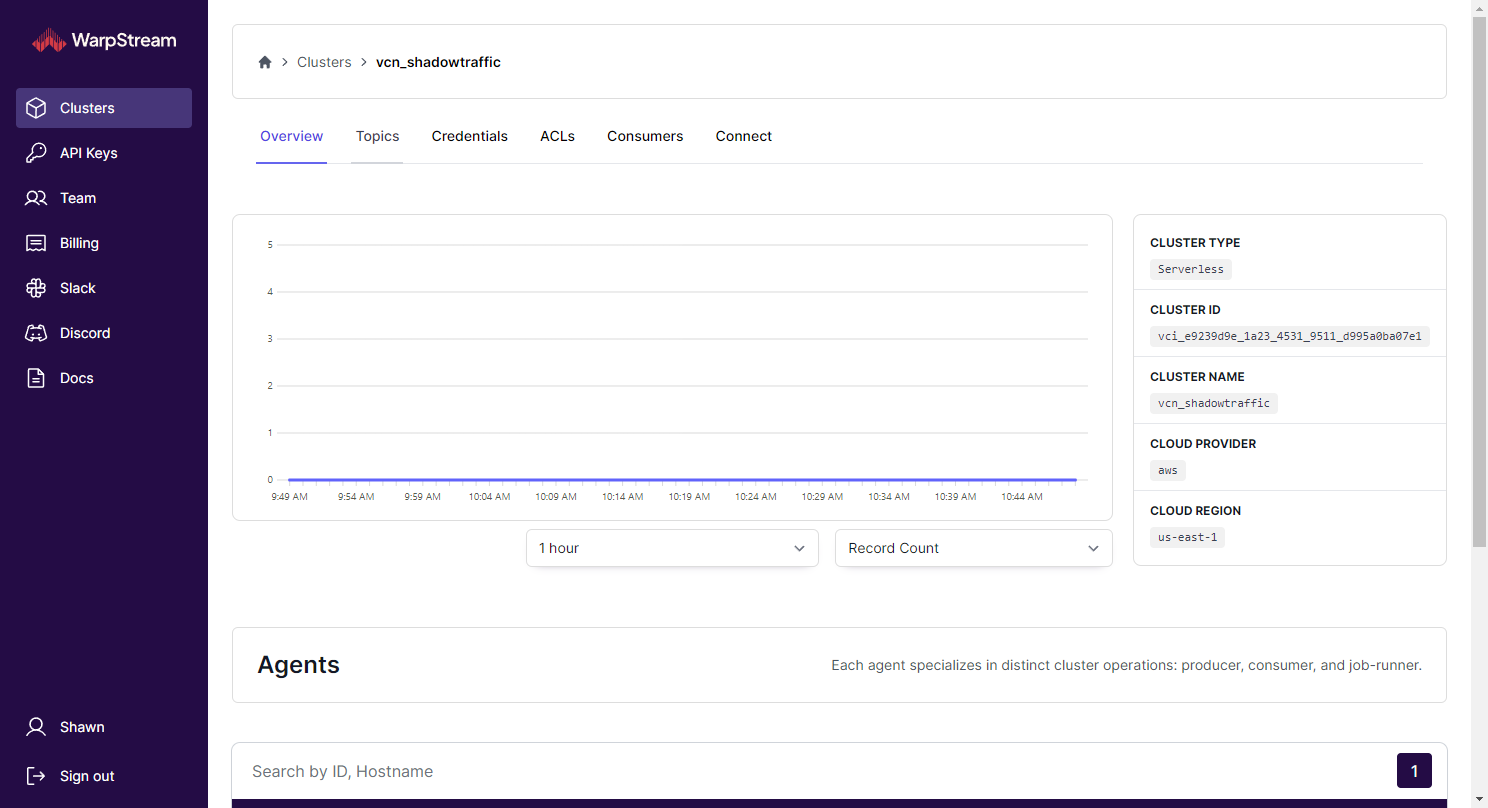Click the CLUSTER ID label
Image resolution: width=1488 pixels, height=808 pixels.
[x=1185, y=310]
